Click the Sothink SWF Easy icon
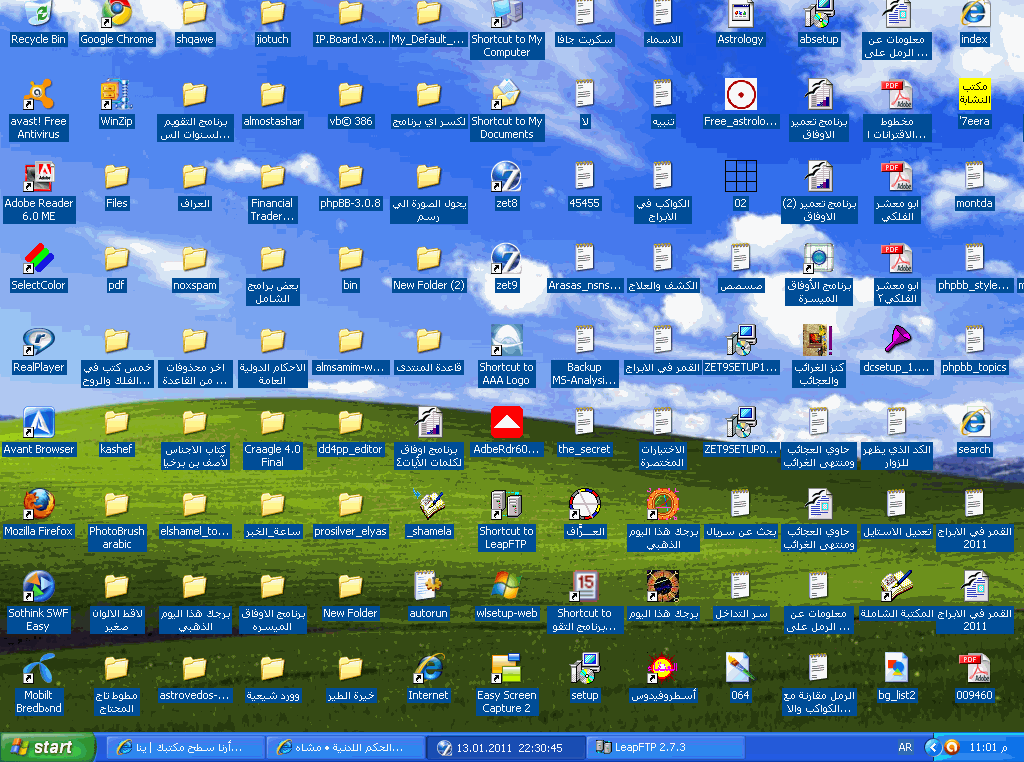The width and height of the screenshot is (1024, 762). [38, 587]
